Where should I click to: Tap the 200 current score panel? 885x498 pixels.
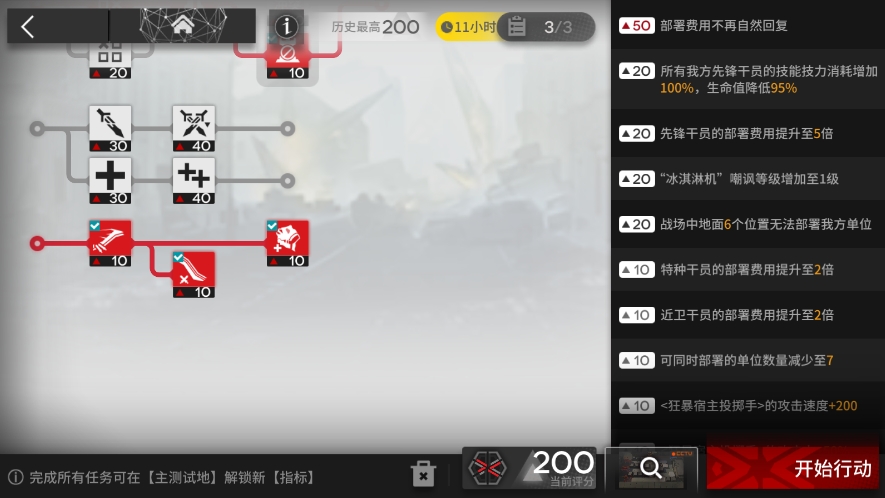pos(529,468)
